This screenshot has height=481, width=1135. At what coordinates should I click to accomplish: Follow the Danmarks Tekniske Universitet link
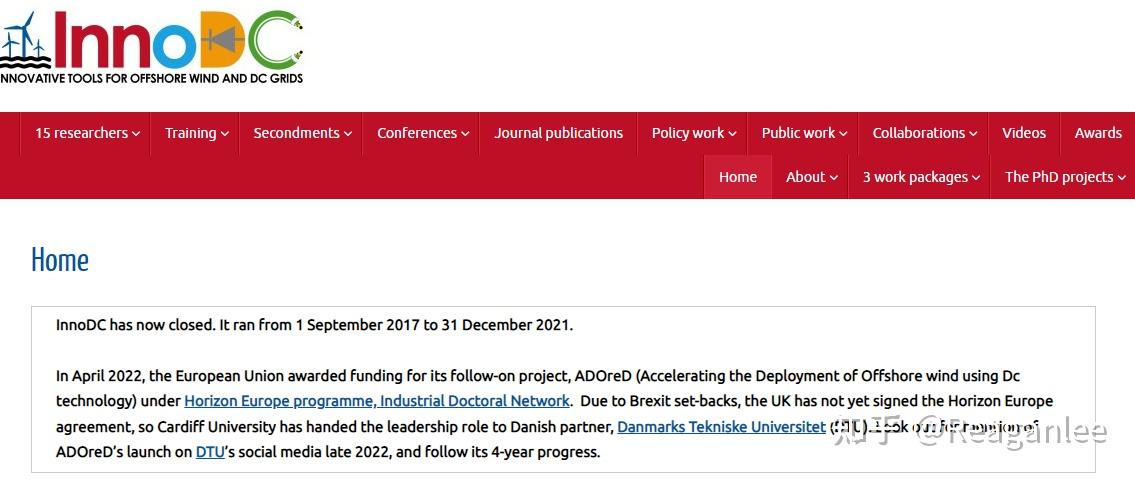(722, 427)
